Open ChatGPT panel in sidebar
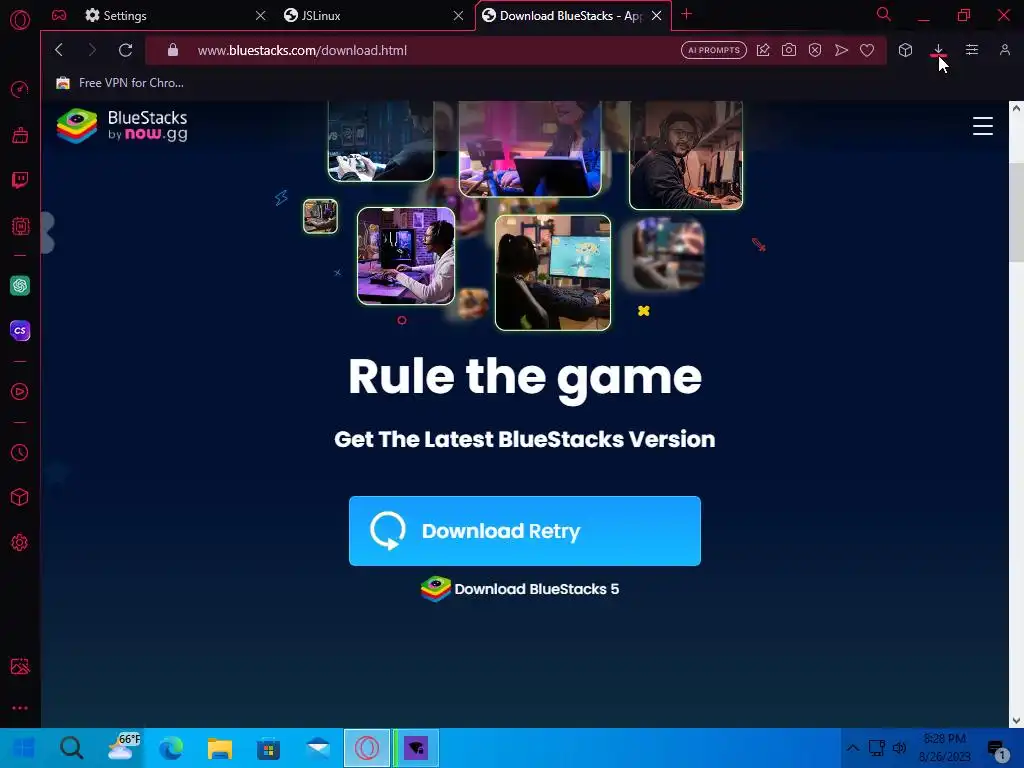This screenshot has height=768, width=1024. click(x=20, y=285)
